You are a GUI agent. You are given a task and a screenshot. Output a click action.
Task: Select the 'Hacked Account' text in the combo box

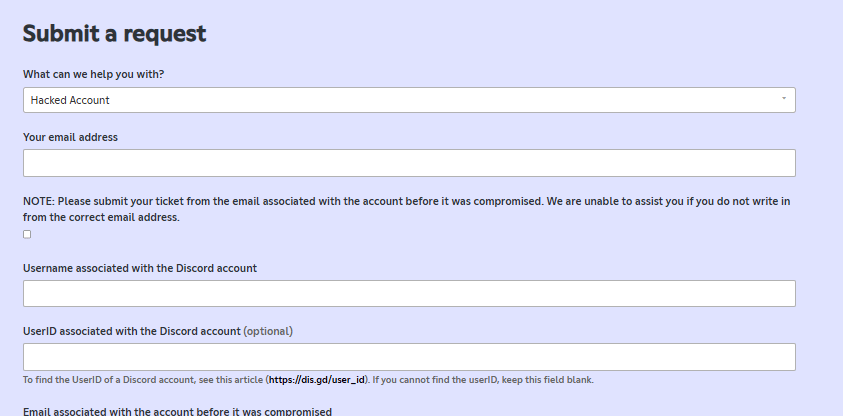70,100
